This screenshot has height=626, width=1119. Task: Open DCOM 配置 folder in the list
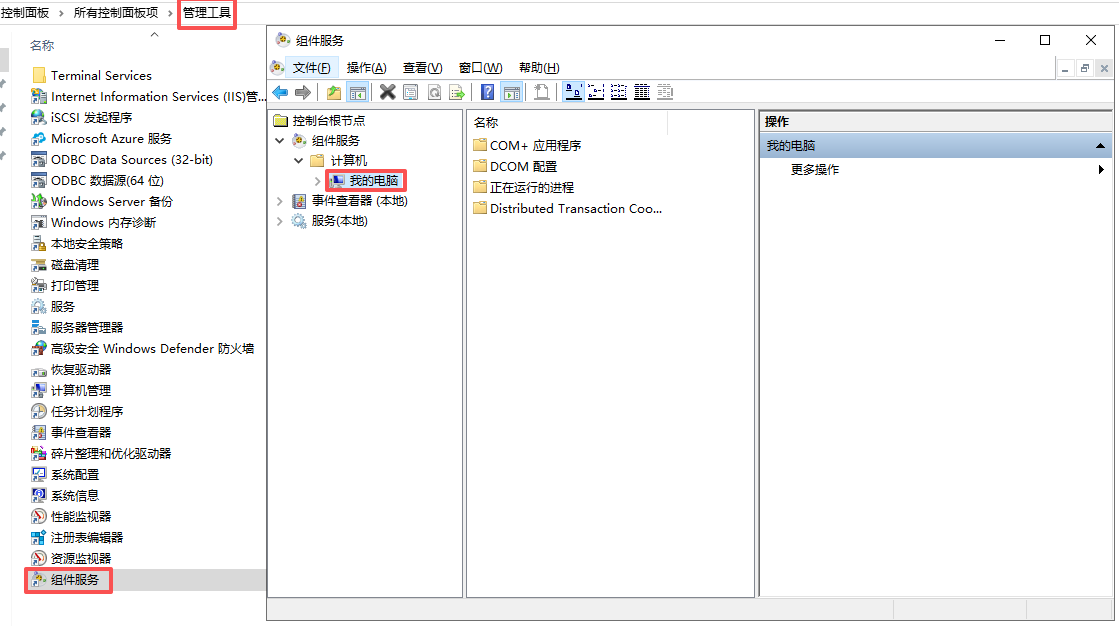pos(523,167)
